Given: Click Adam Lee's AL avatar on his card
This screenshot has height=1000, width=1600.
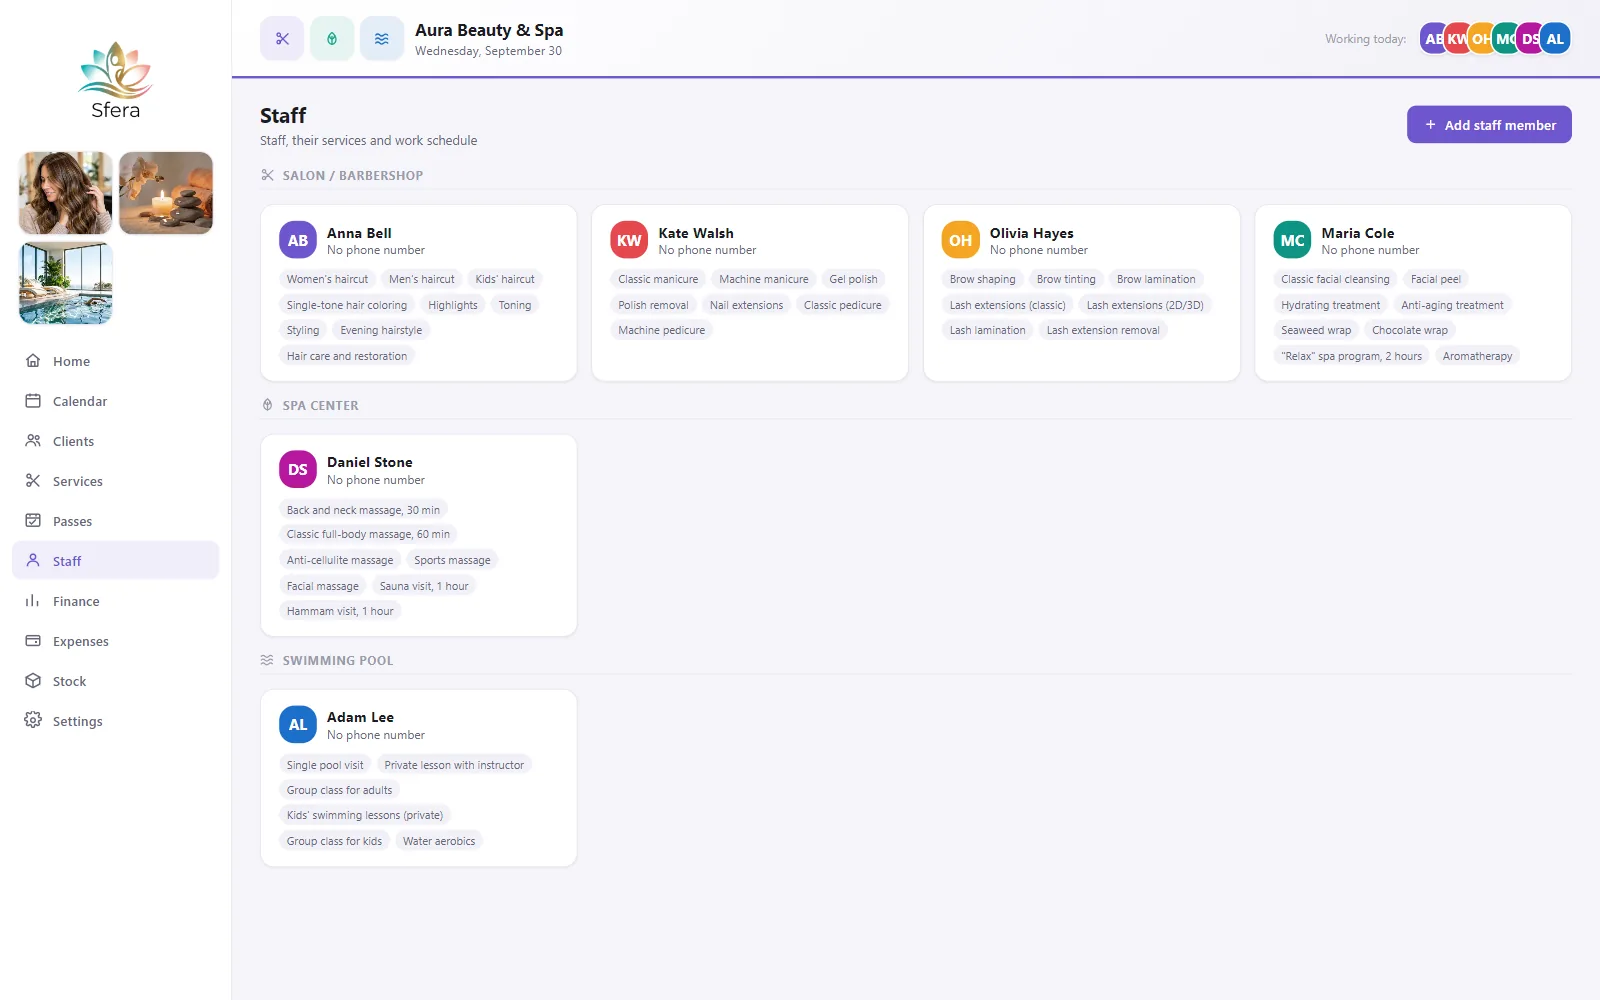Looking at the screenshot, I should pyautogui.click(x=298, y=725).
